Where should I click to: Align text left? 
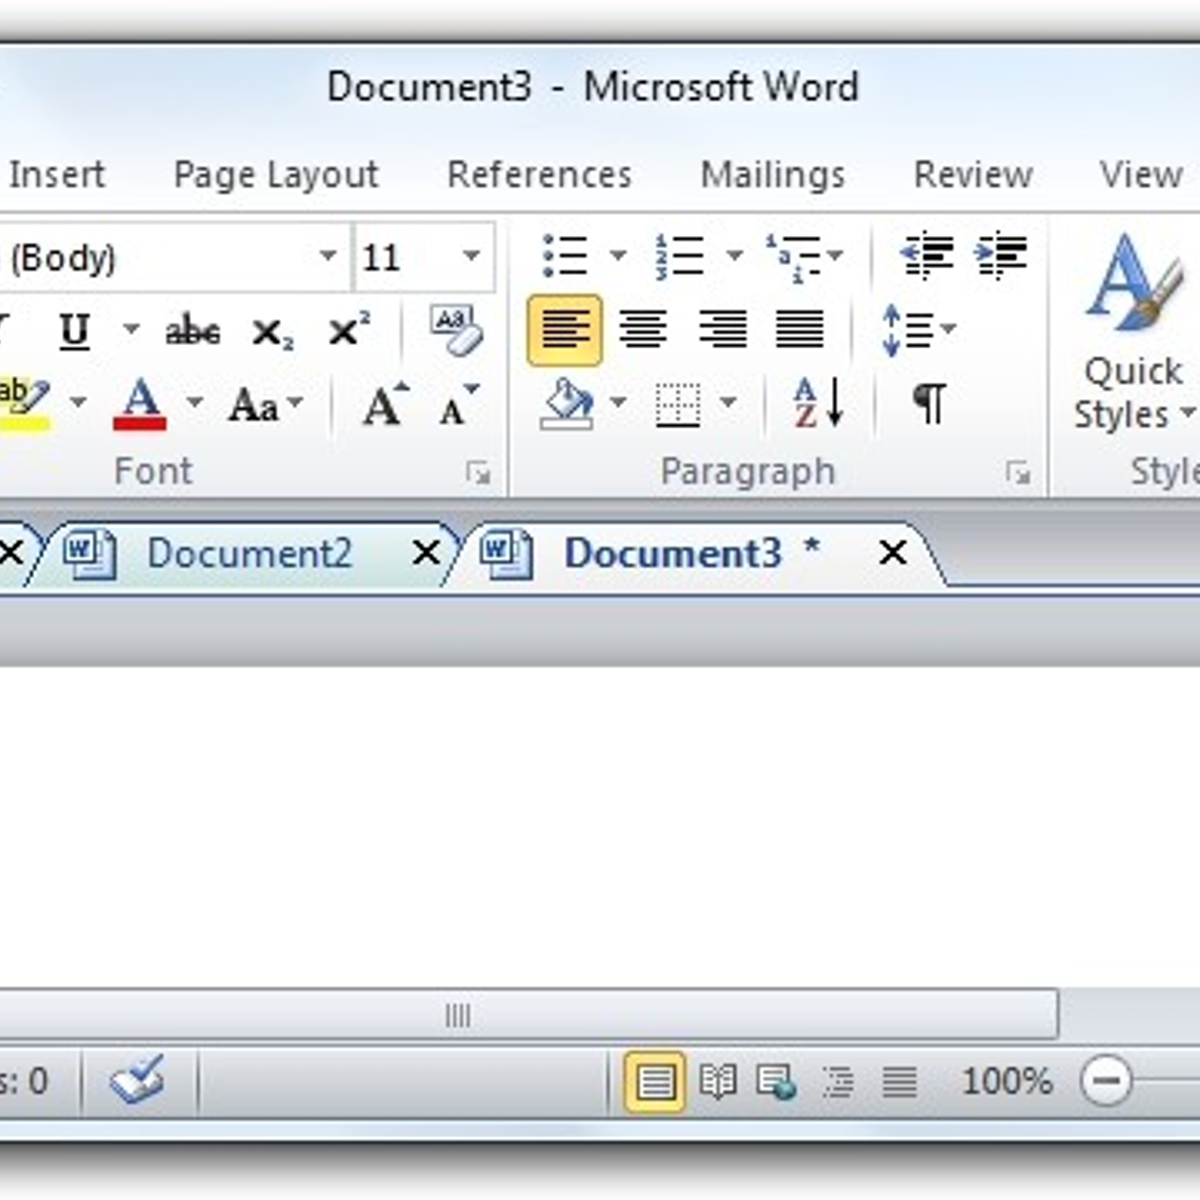click(565, 330)
